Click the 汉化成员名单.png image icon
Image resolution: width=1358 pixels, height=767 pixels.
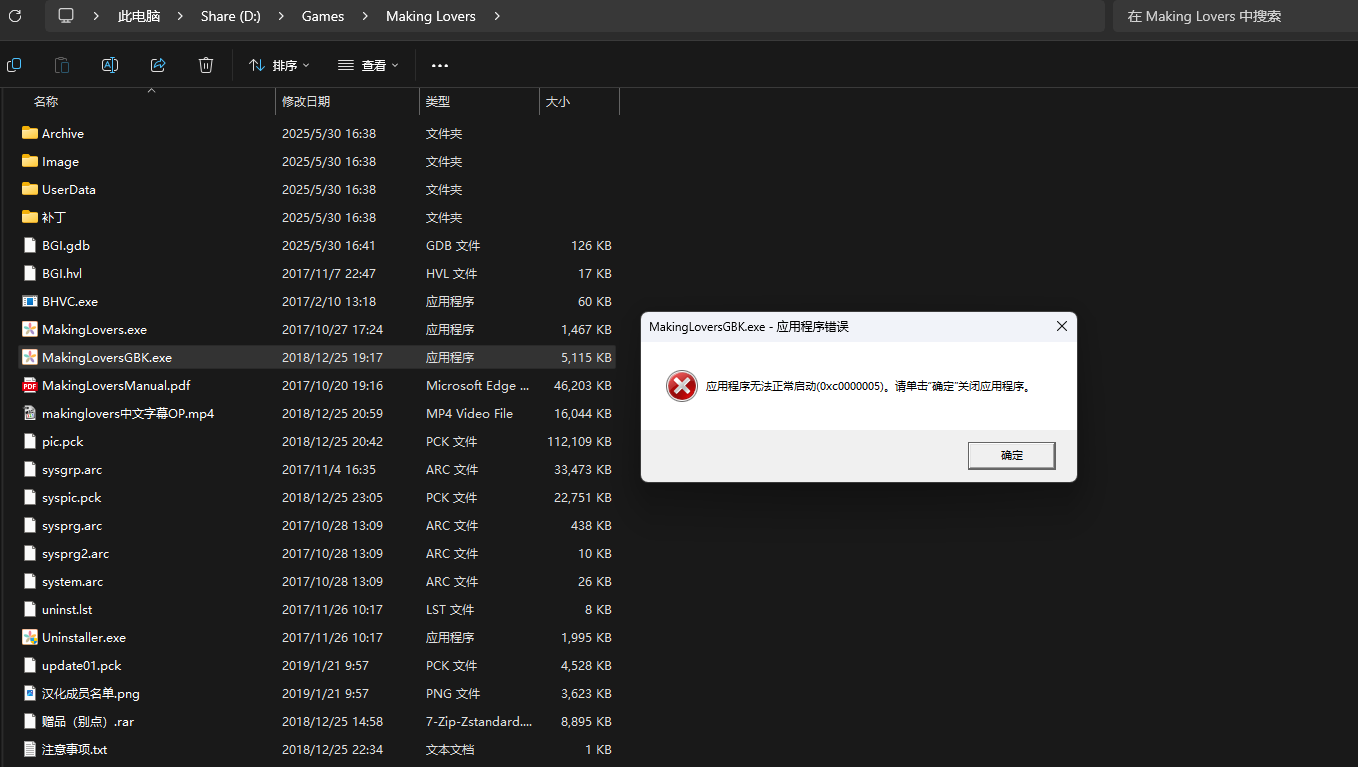point(30,693)
